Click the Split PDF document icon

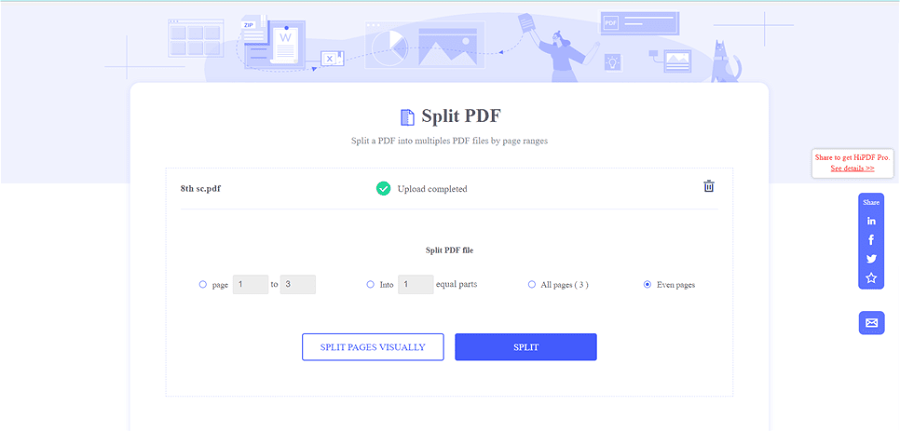click(407, 117)
